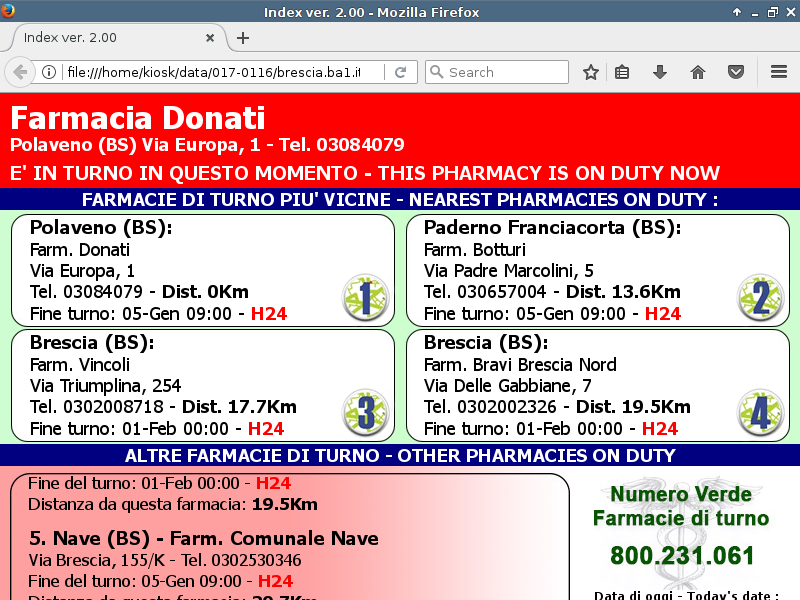Go to the Firefox home page
This screenshot has width=800, height=600.
698,72
